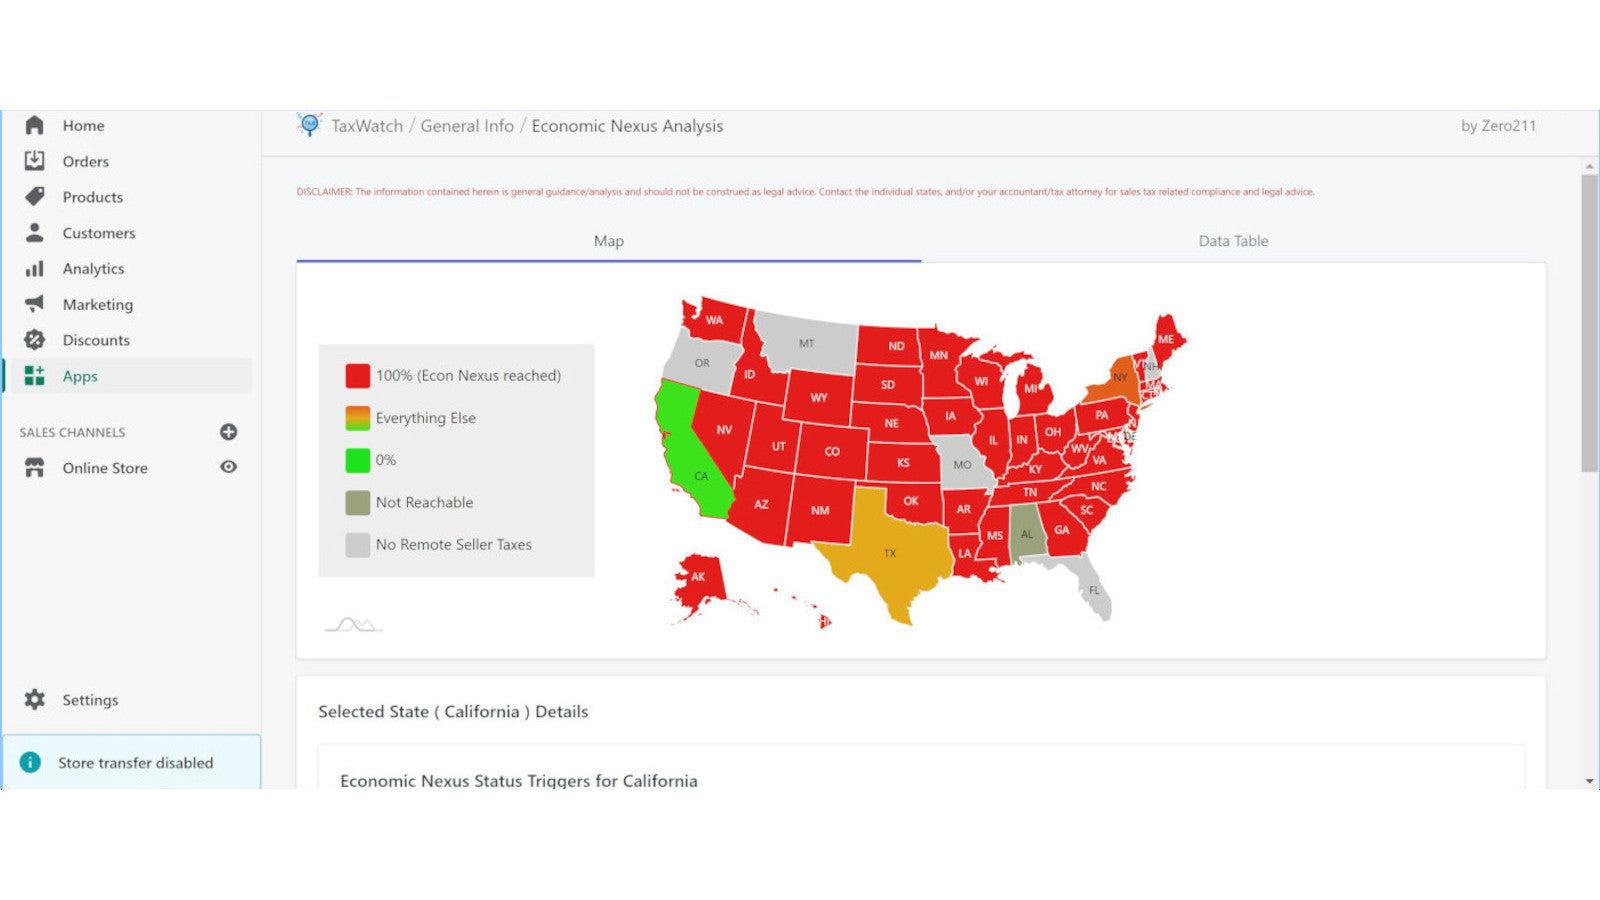Open Settings via the gear icon
This screenshot has height=900, width=1600.
pyautogui.click(x=36, y=700)
